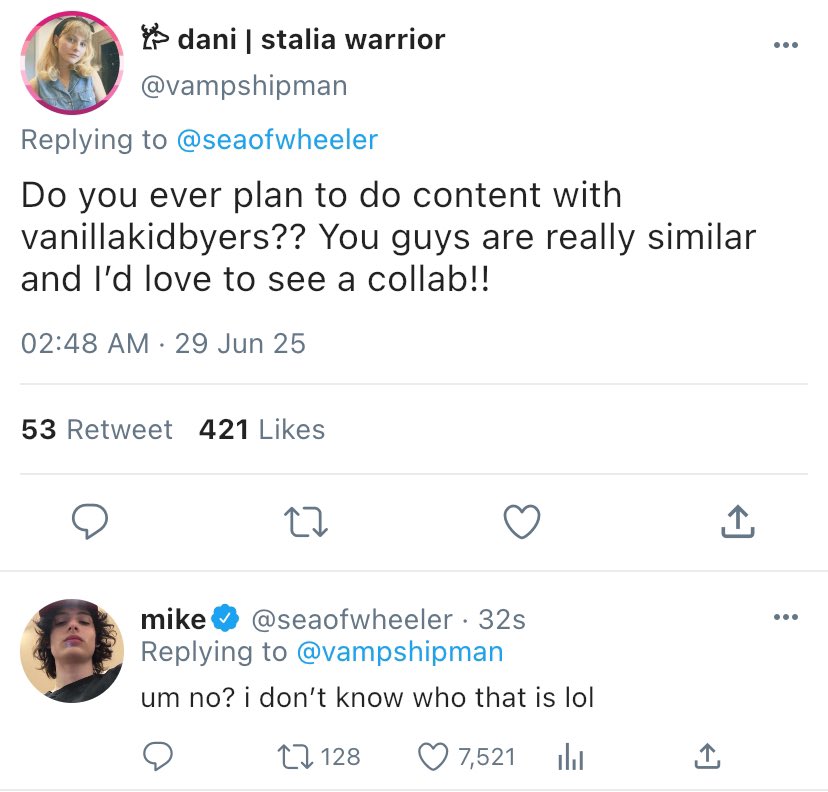Open the @vampshipman reply link

(x=400, y=652)
